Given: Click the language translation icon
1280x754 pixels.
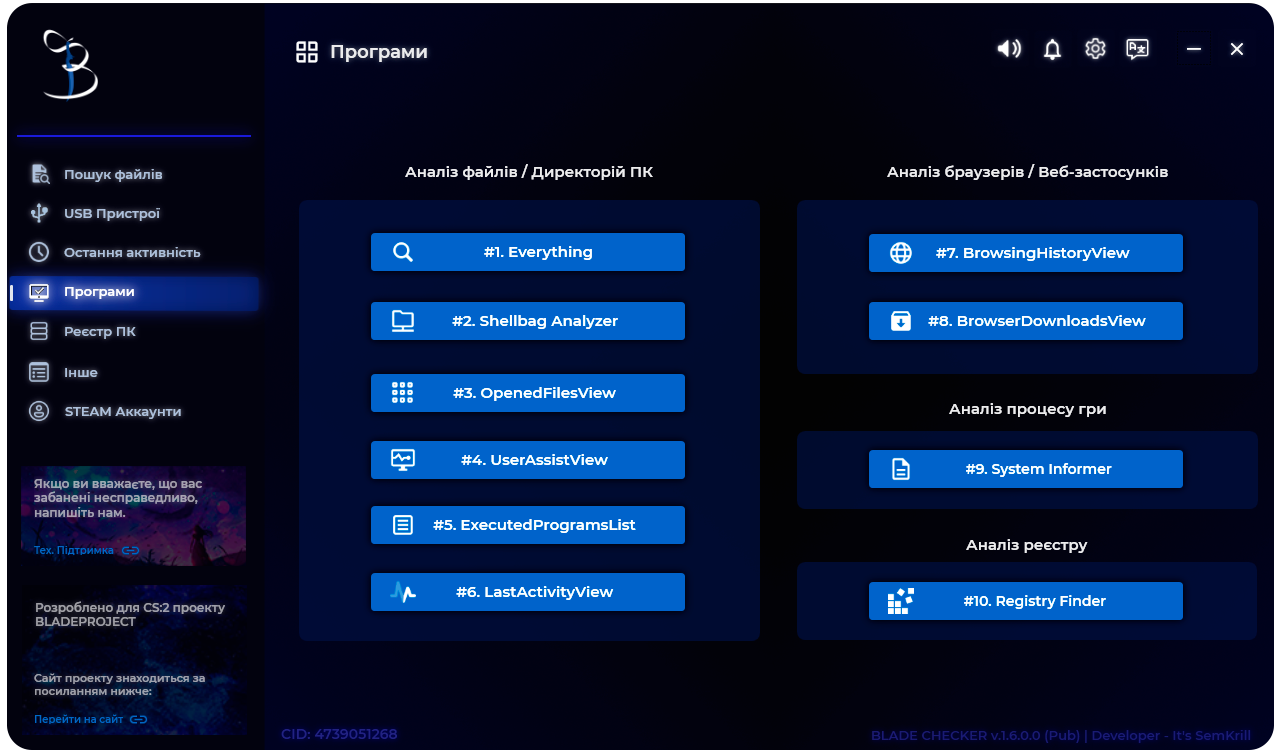Looking at the screenshot, I should coord(1137,49).
